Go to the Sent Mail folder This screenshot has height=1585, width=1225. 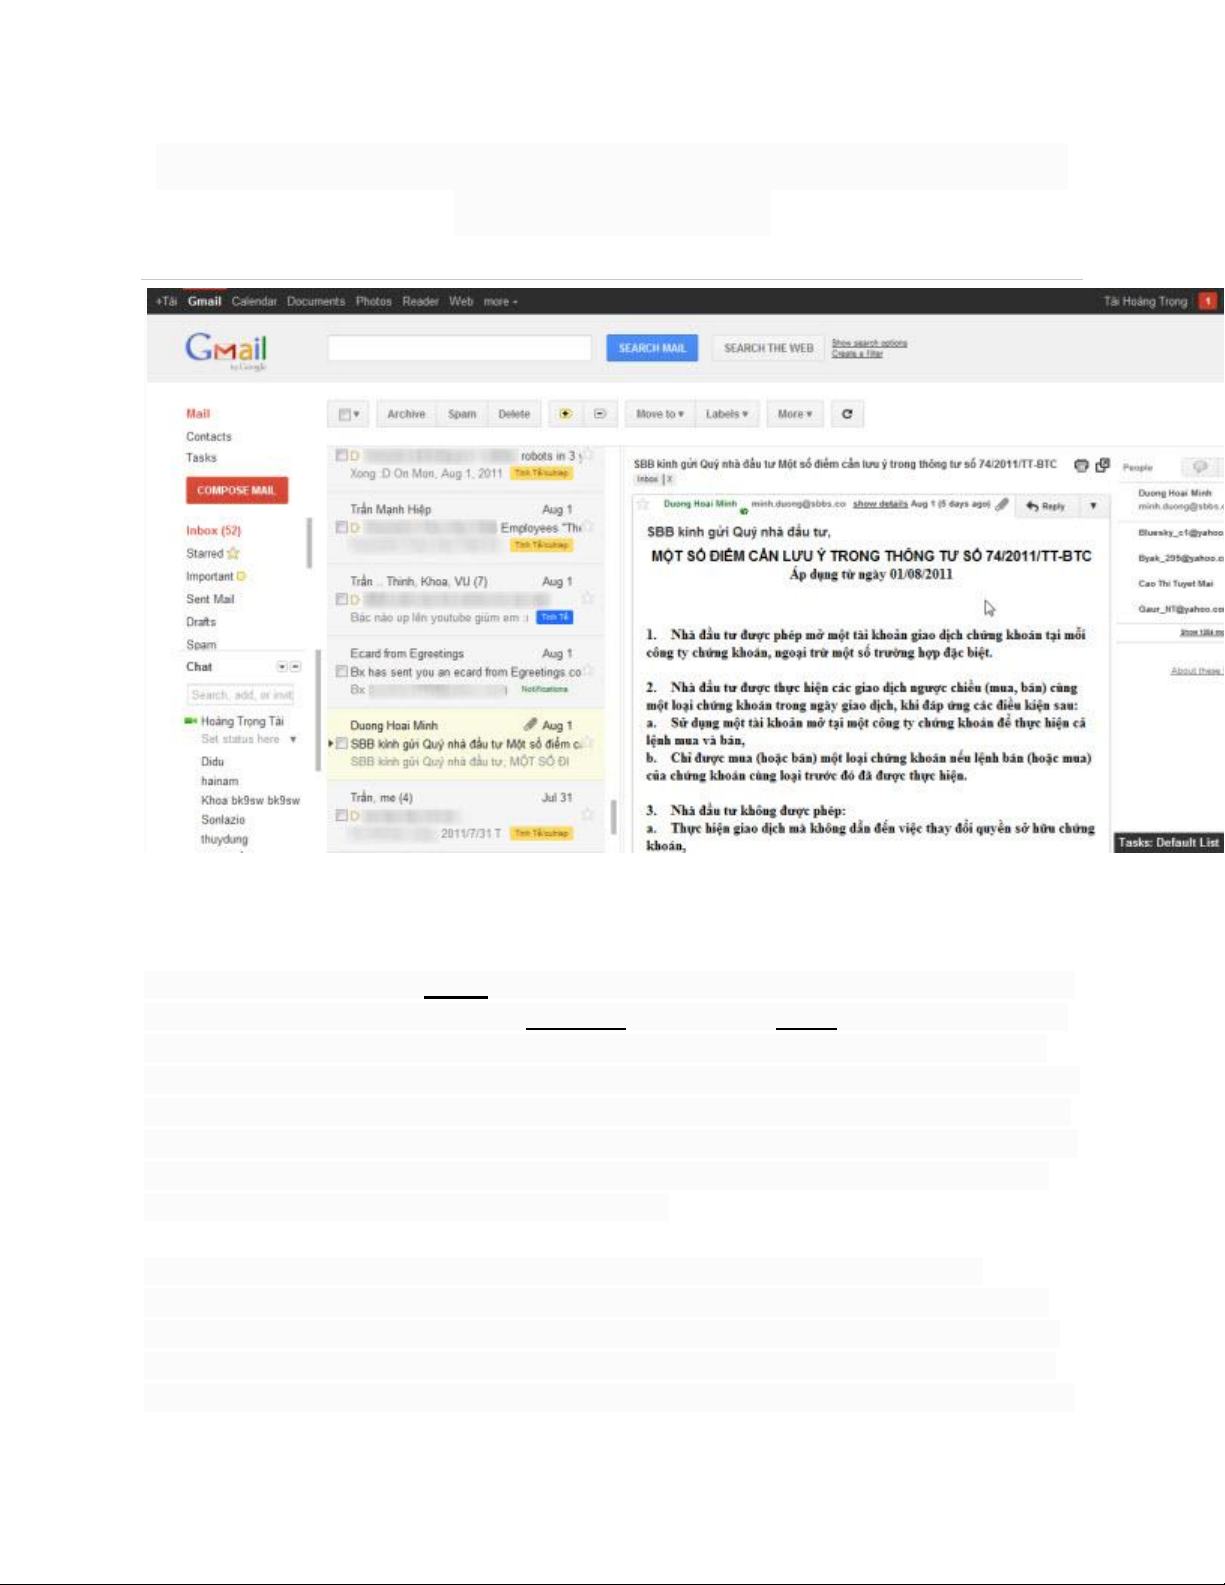click(210, 599)
